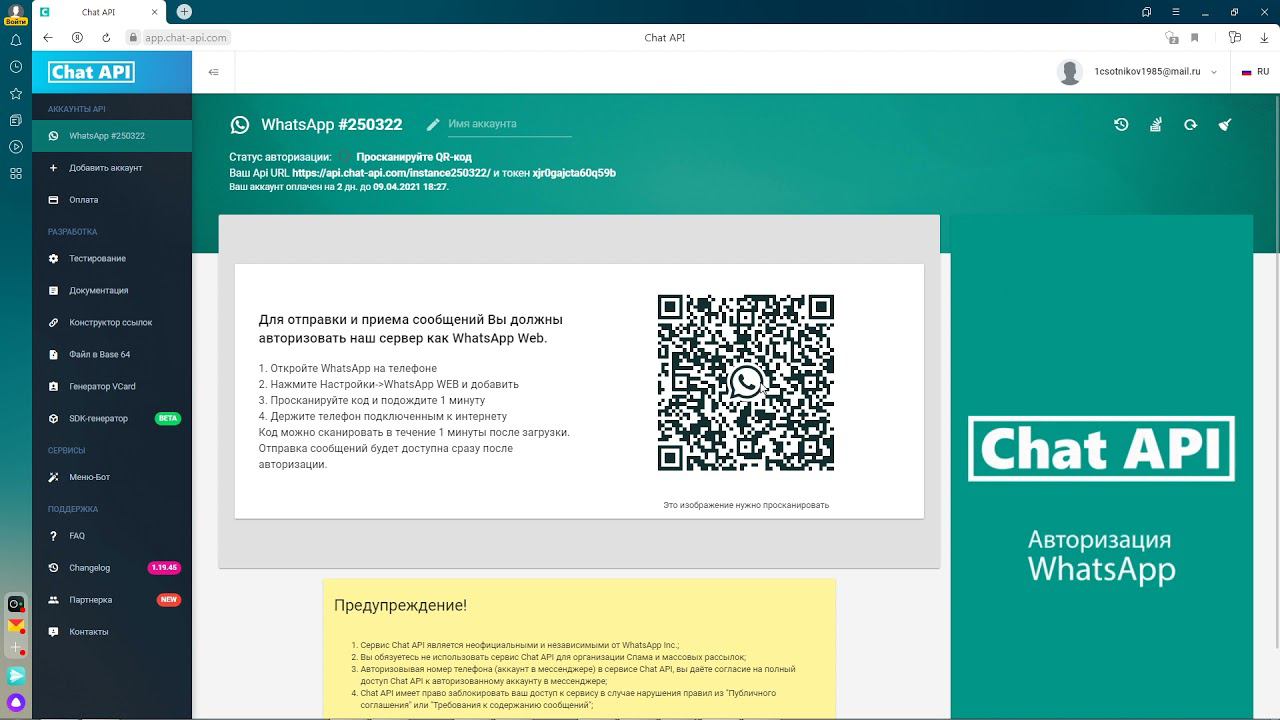1280x720 pixels.
Task: Open browser hamburger menu icon
Action: point(1176,12)
